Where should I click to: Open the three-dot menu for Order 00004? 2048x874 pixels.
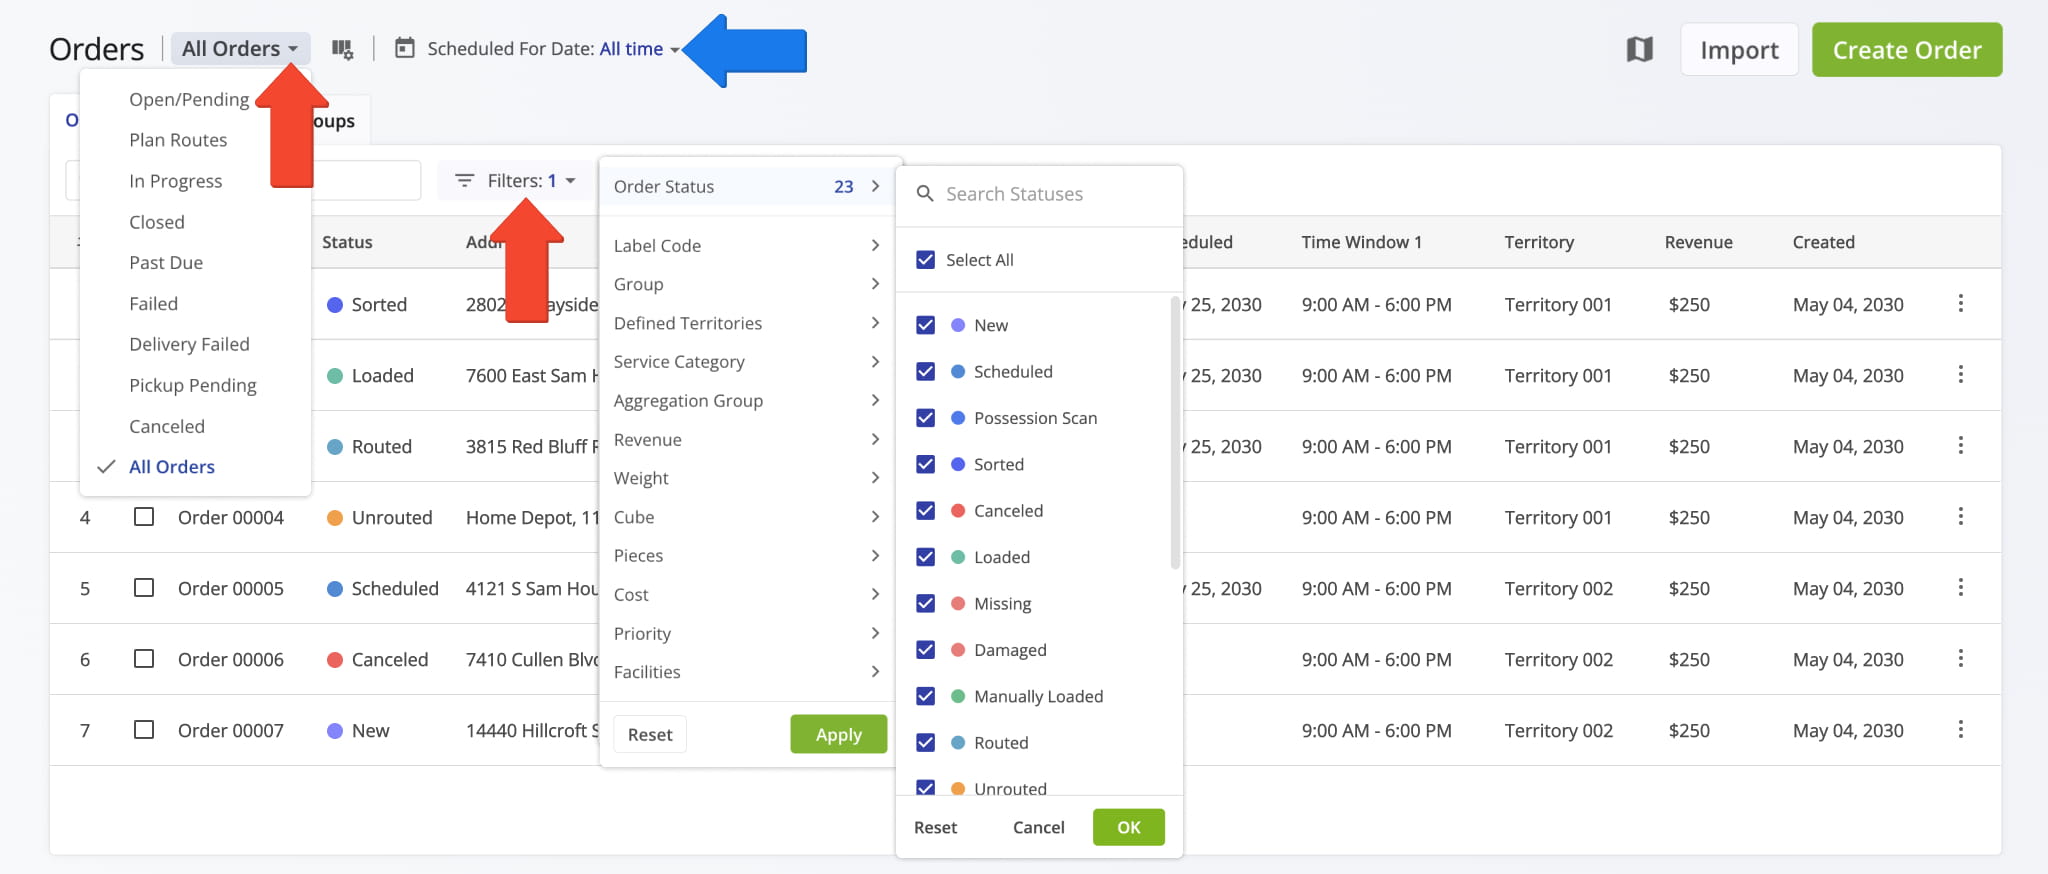[1960, 516]
